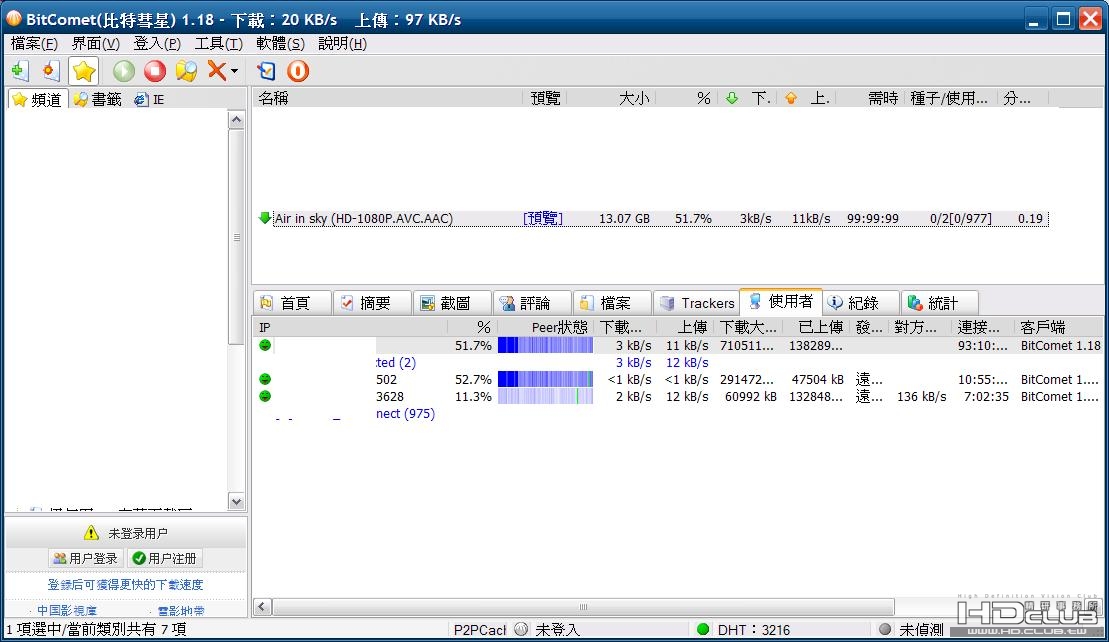Click the red stop task button

[154, 71]
